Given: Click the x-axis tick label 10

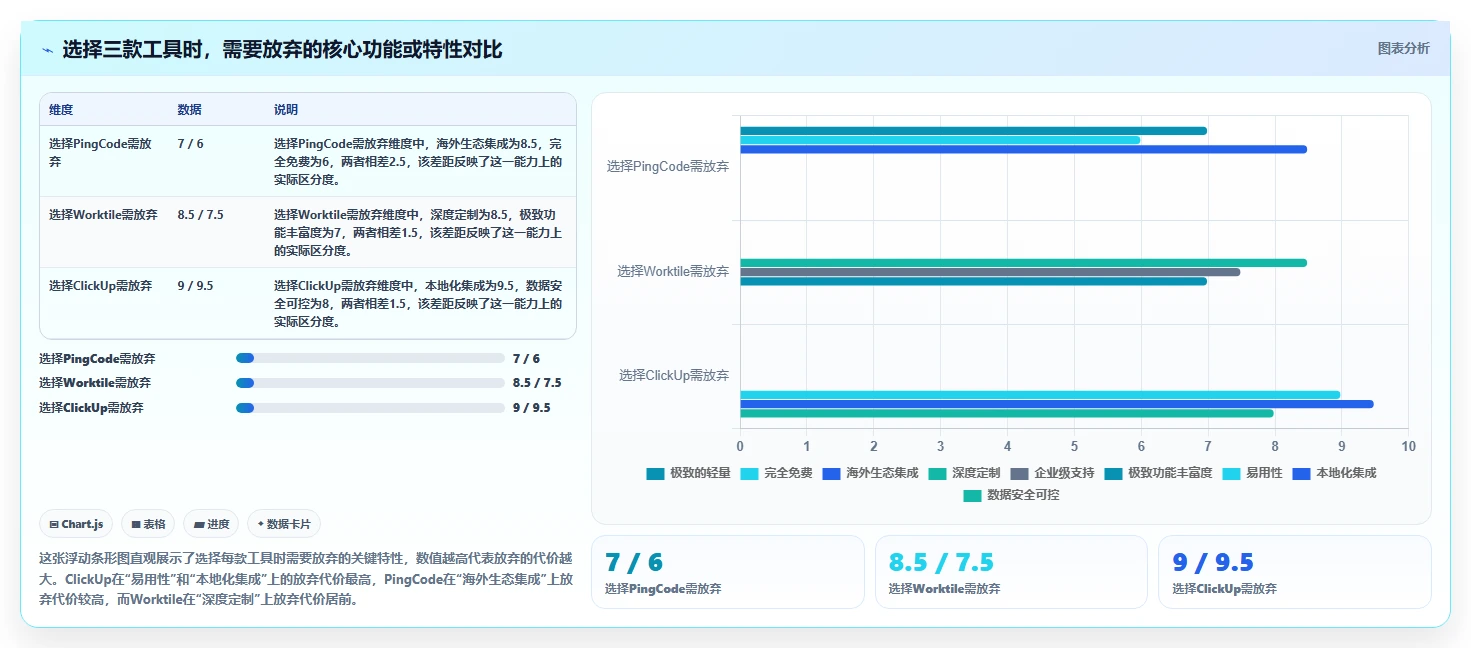Looking at the screenshot, I should click(1408, 446).
